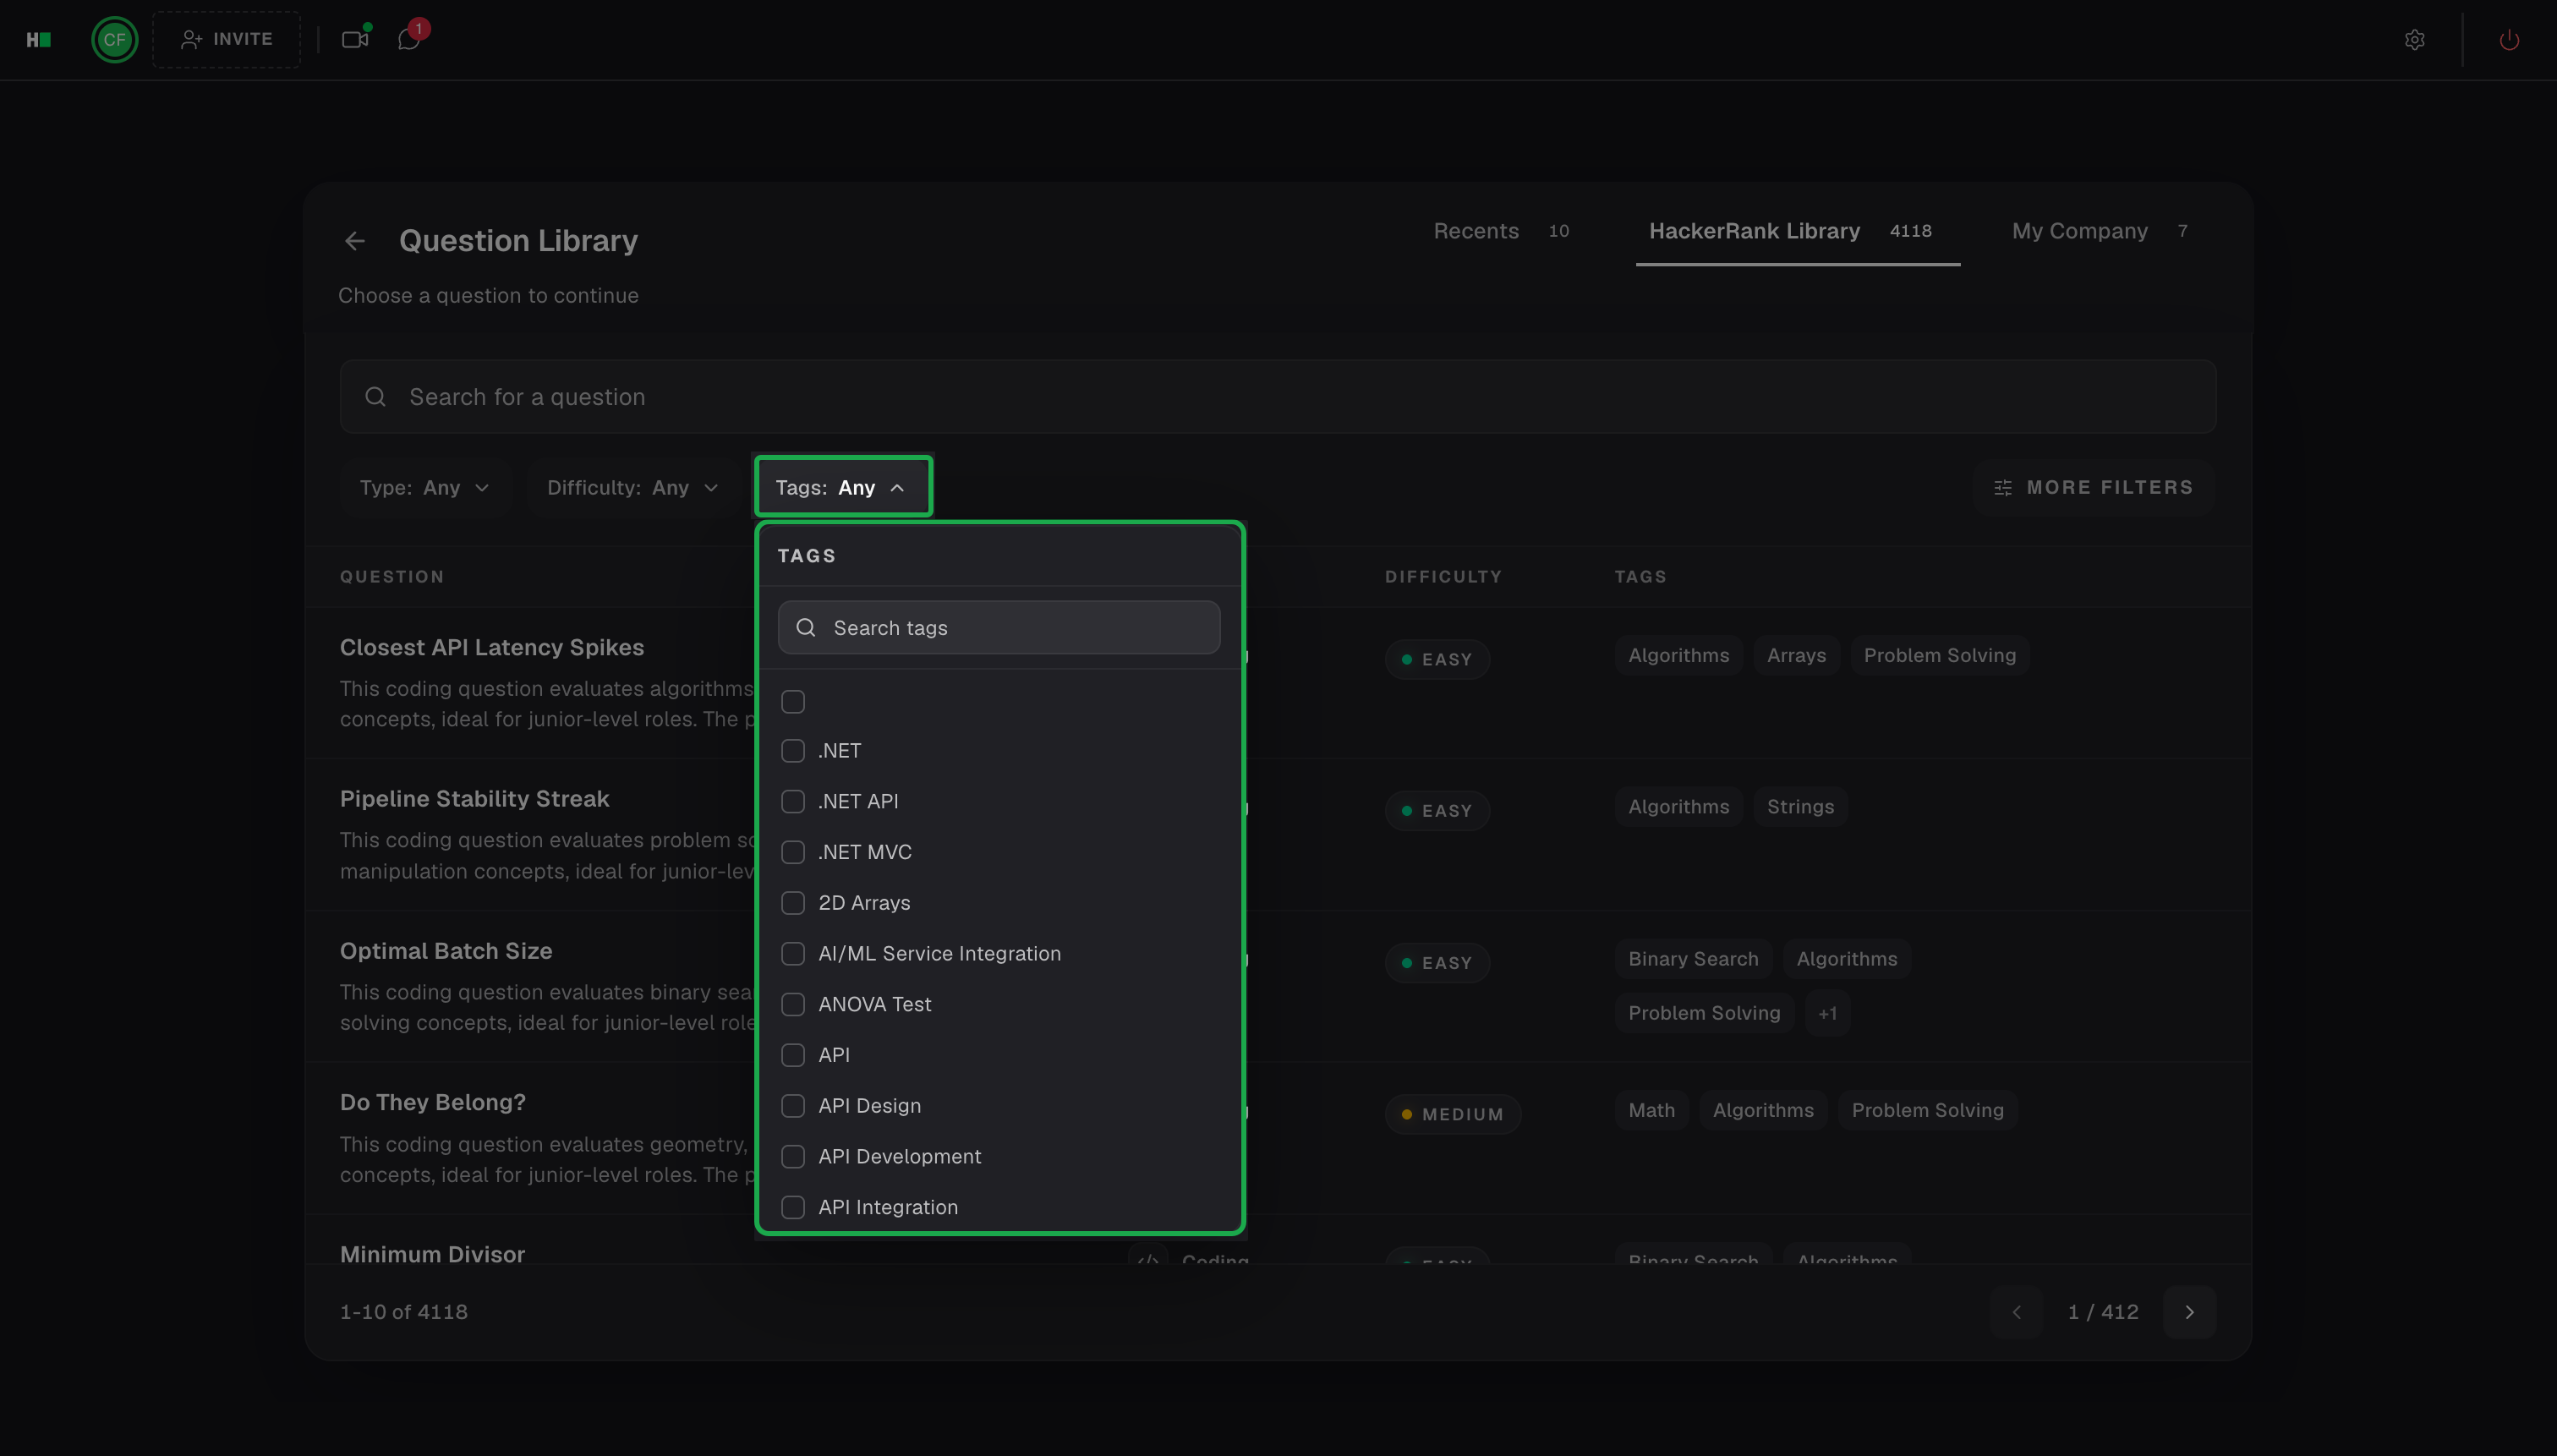
Task: Click the Binary Search tag on Optimal Batch Size
Action: point(1693,959)
